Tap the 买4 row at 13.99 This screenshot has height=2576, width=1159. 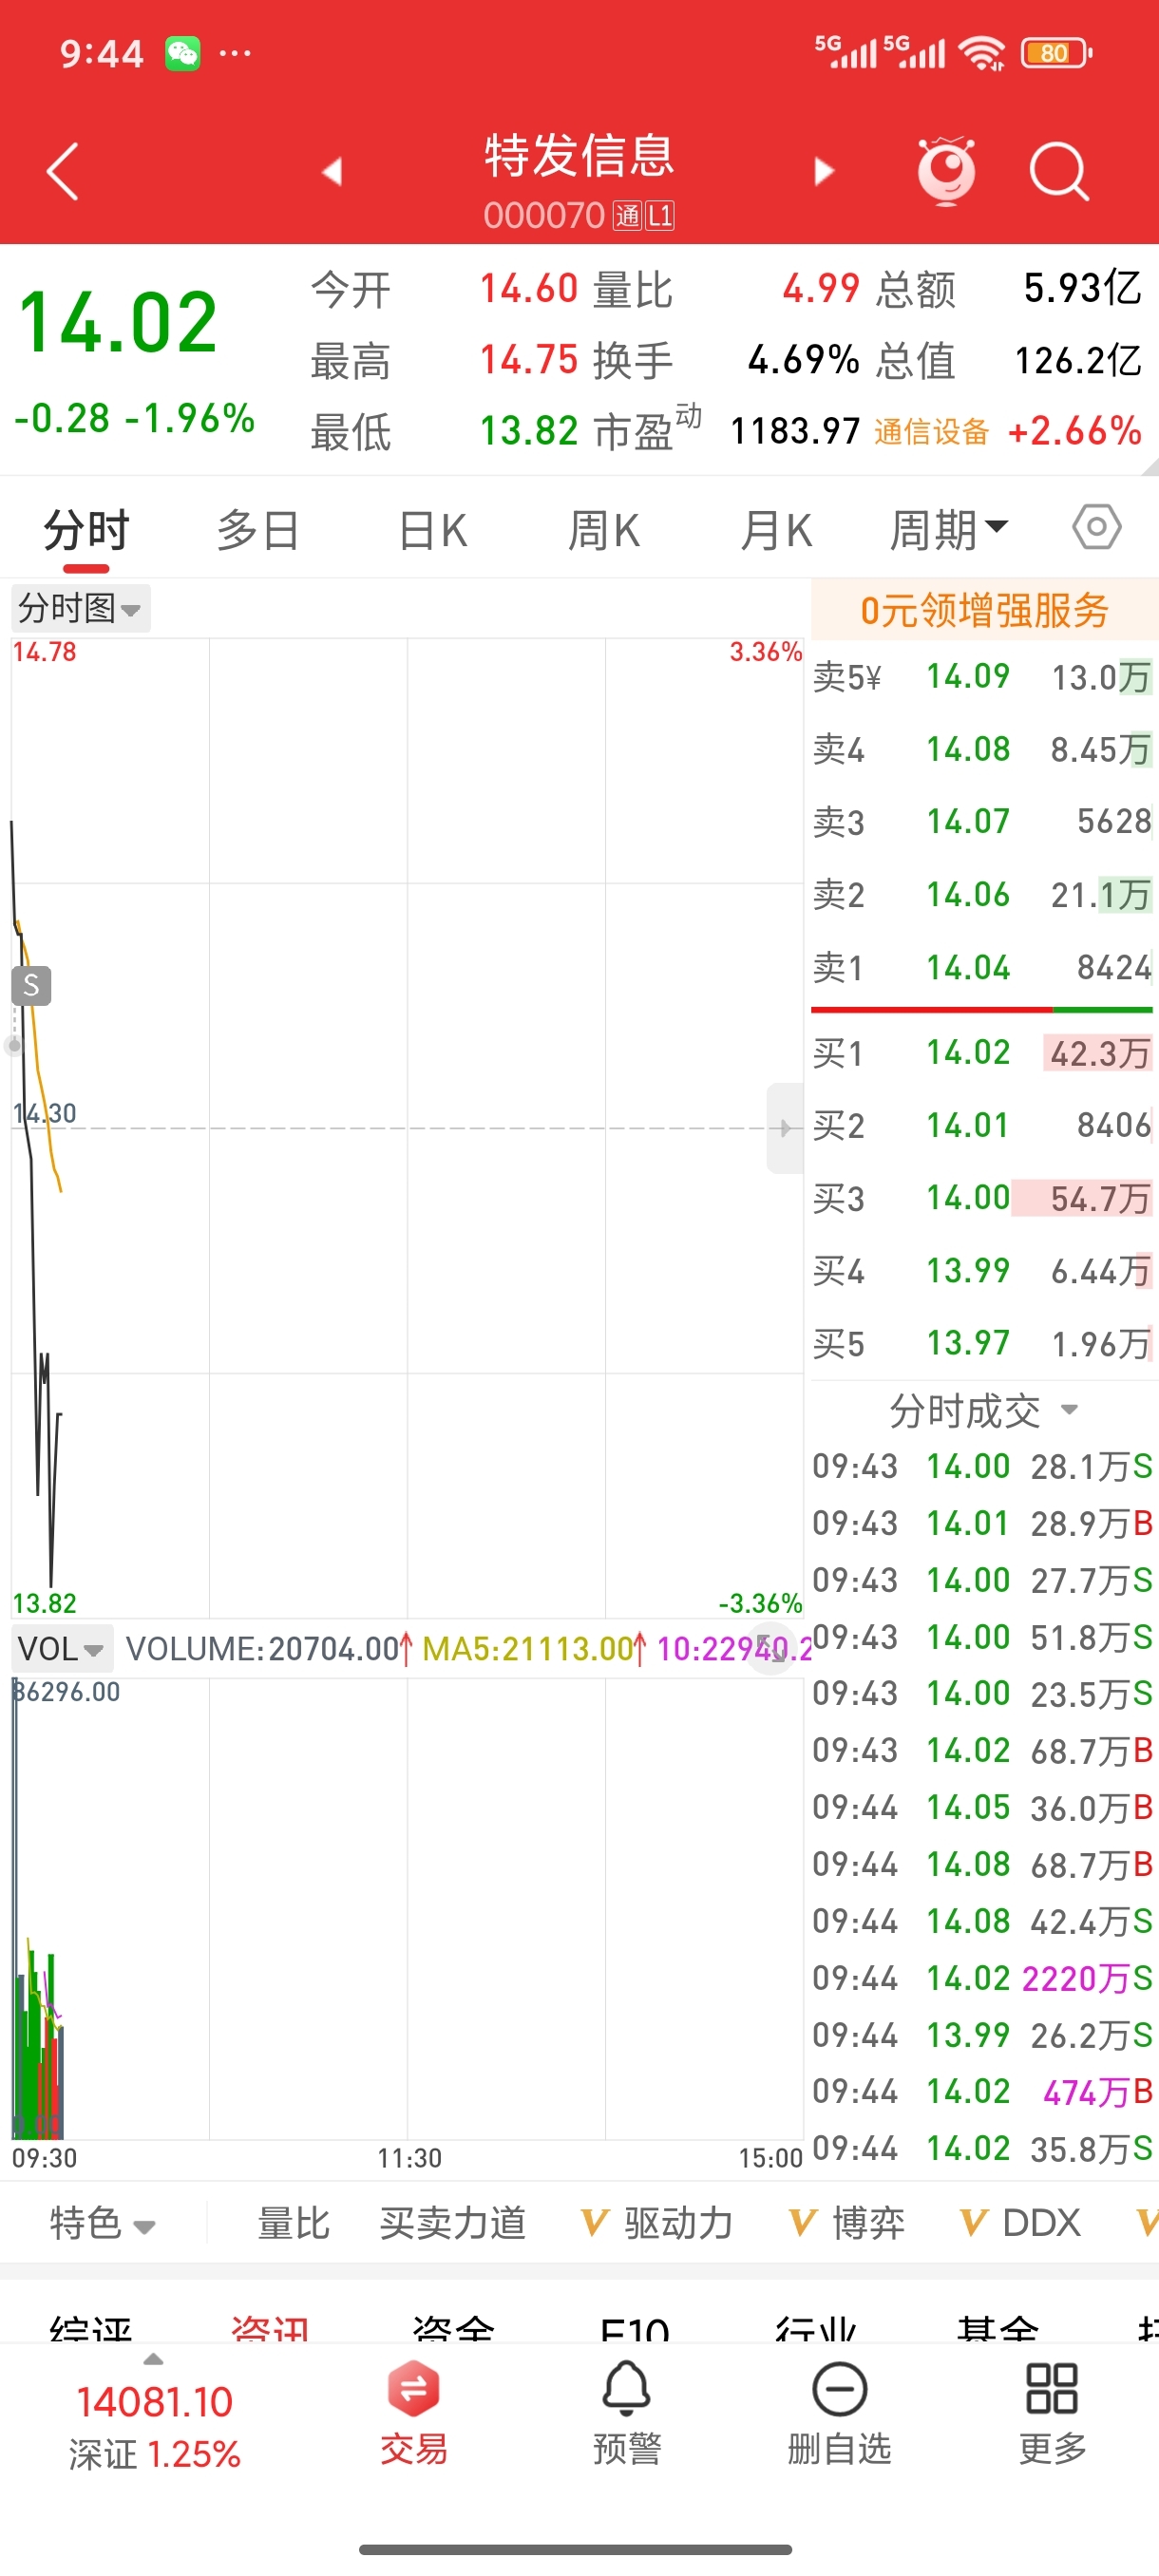point(983,1271)
